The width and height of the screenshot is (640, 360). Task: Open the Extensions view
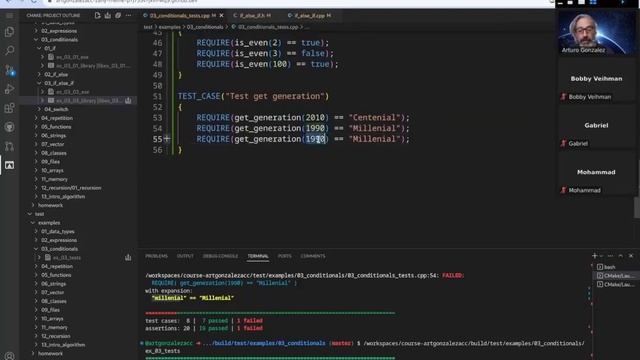(9, 108)
